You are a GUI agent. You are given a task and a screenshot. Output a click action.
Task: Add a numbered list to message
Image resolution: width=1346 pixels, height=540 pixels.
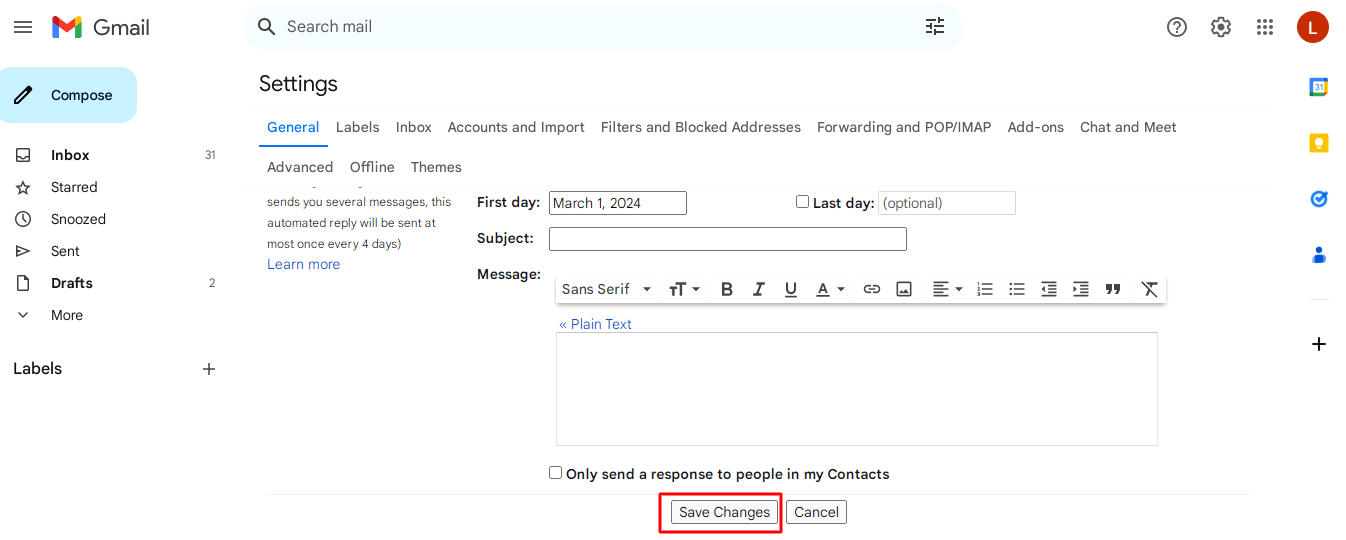(x=985, y=289)
